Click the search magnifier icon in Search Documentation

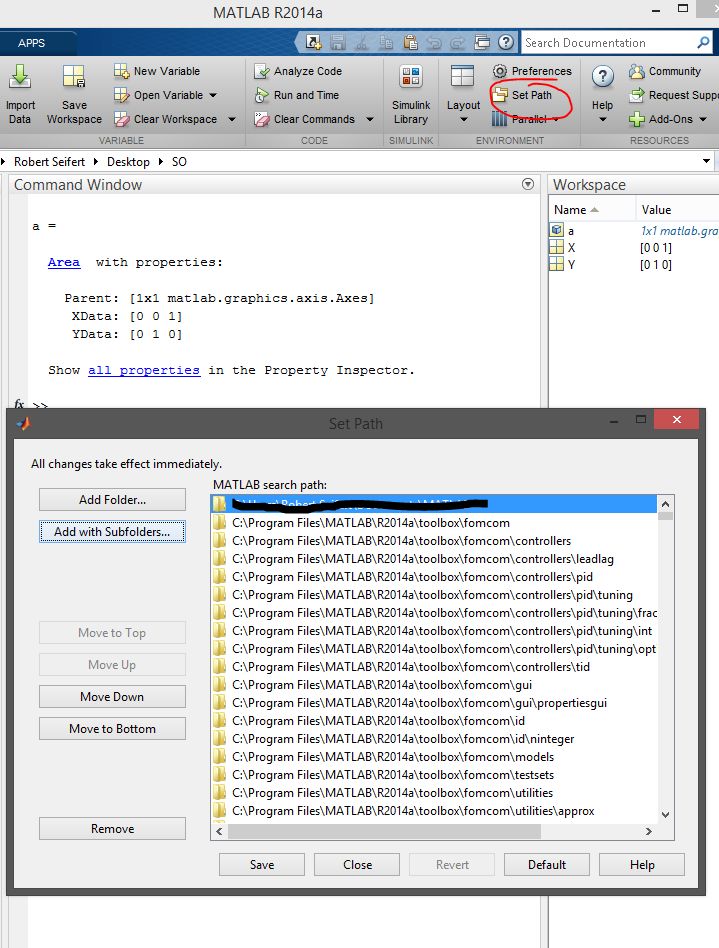(x=703, y=42)
